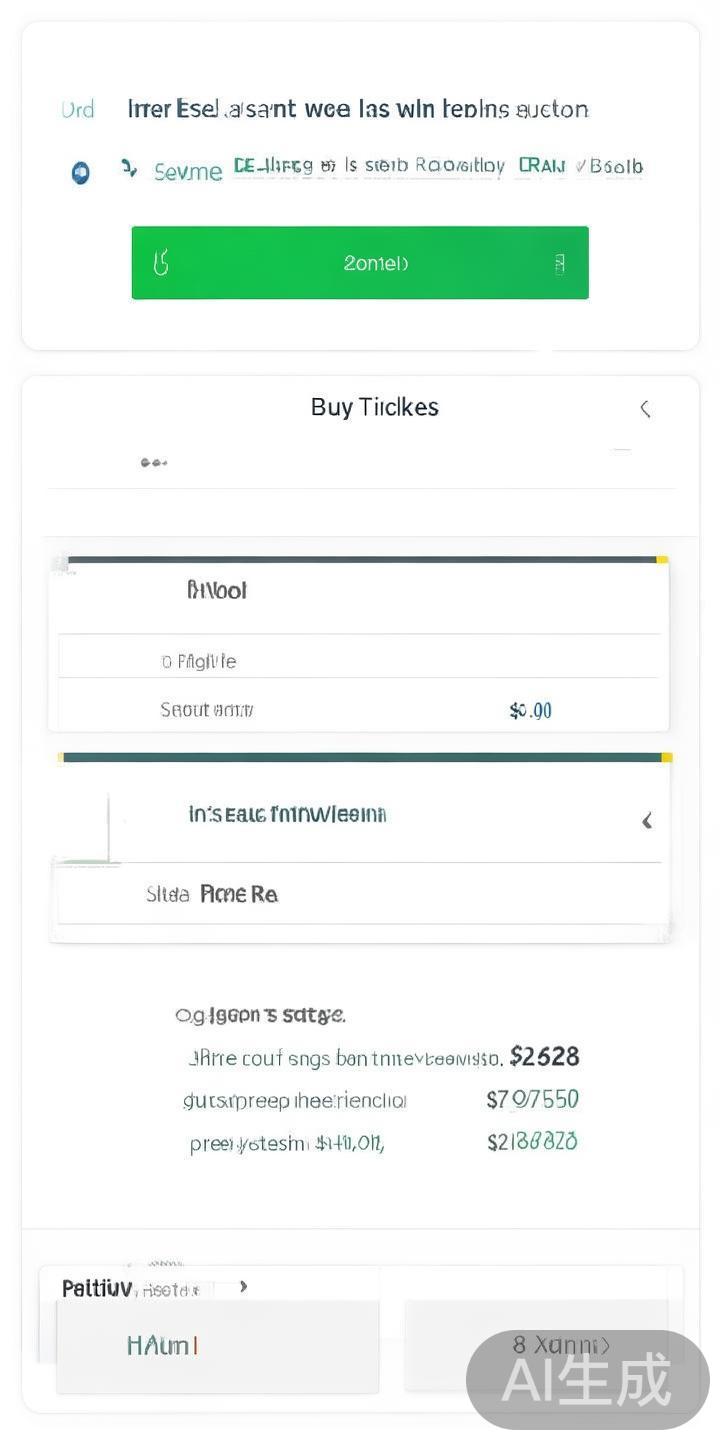Click the icon on the green button's left

pos(160,263)
